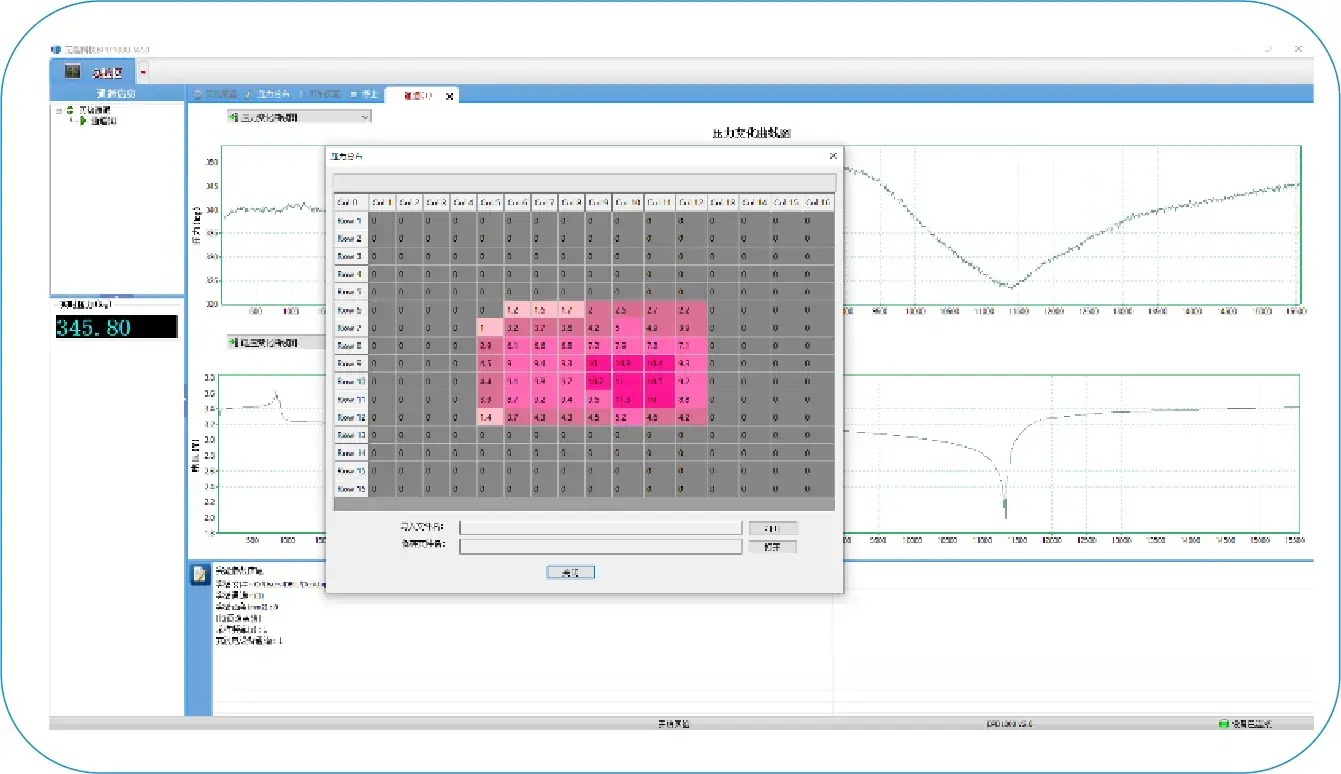Select the main ribbon tab with the monitor icon
Screen dimensions: 1341x774
(x=92, y=72)
